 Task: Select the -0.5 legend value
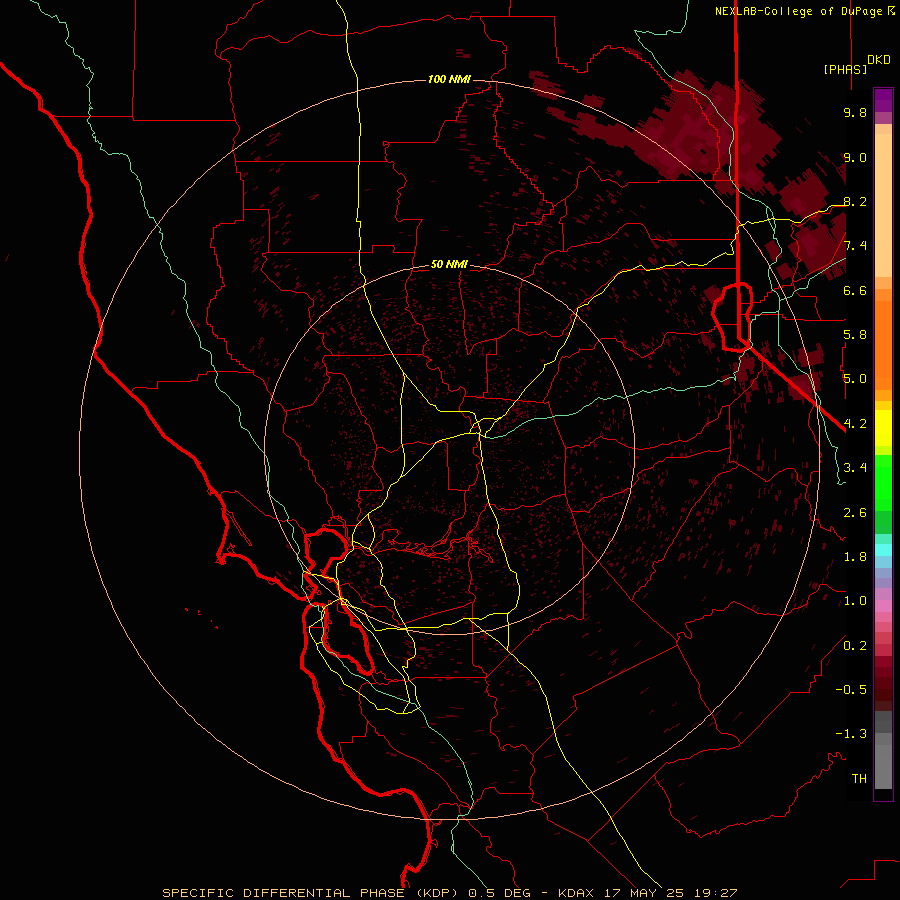(x=851, y=690)
